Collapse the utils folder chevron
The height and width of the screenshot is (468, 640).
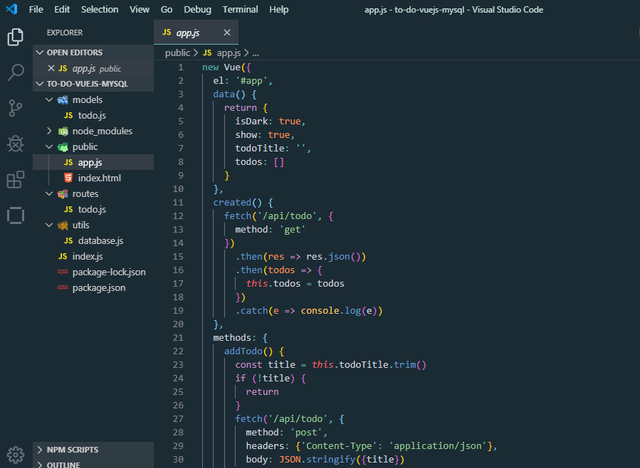(49, 225)
